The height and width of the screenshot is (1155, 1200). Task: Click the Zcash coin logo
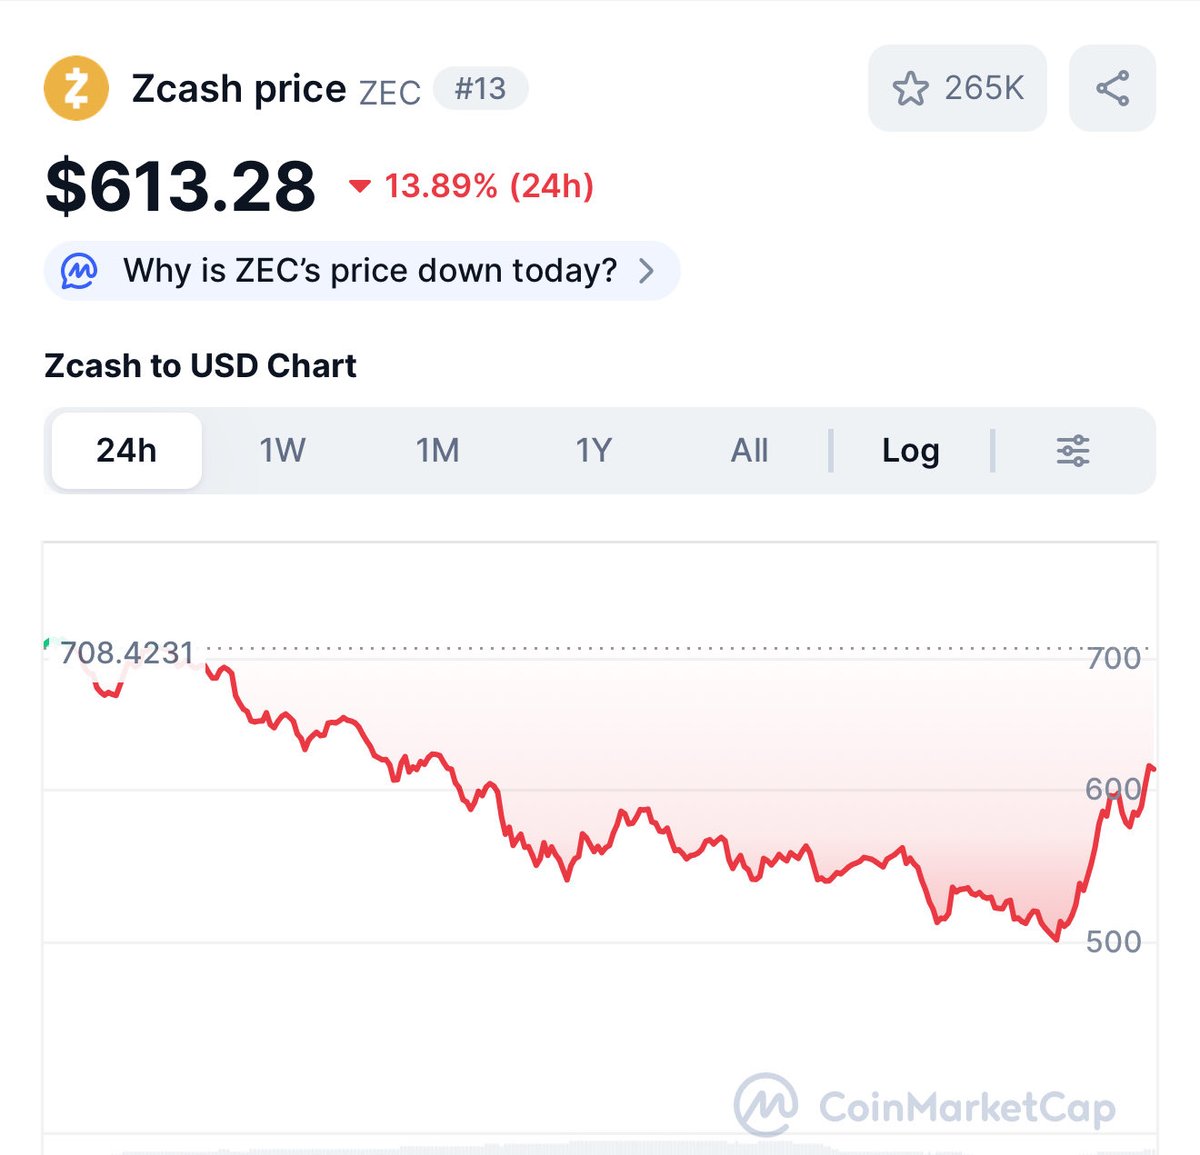(x=76, y=88)
